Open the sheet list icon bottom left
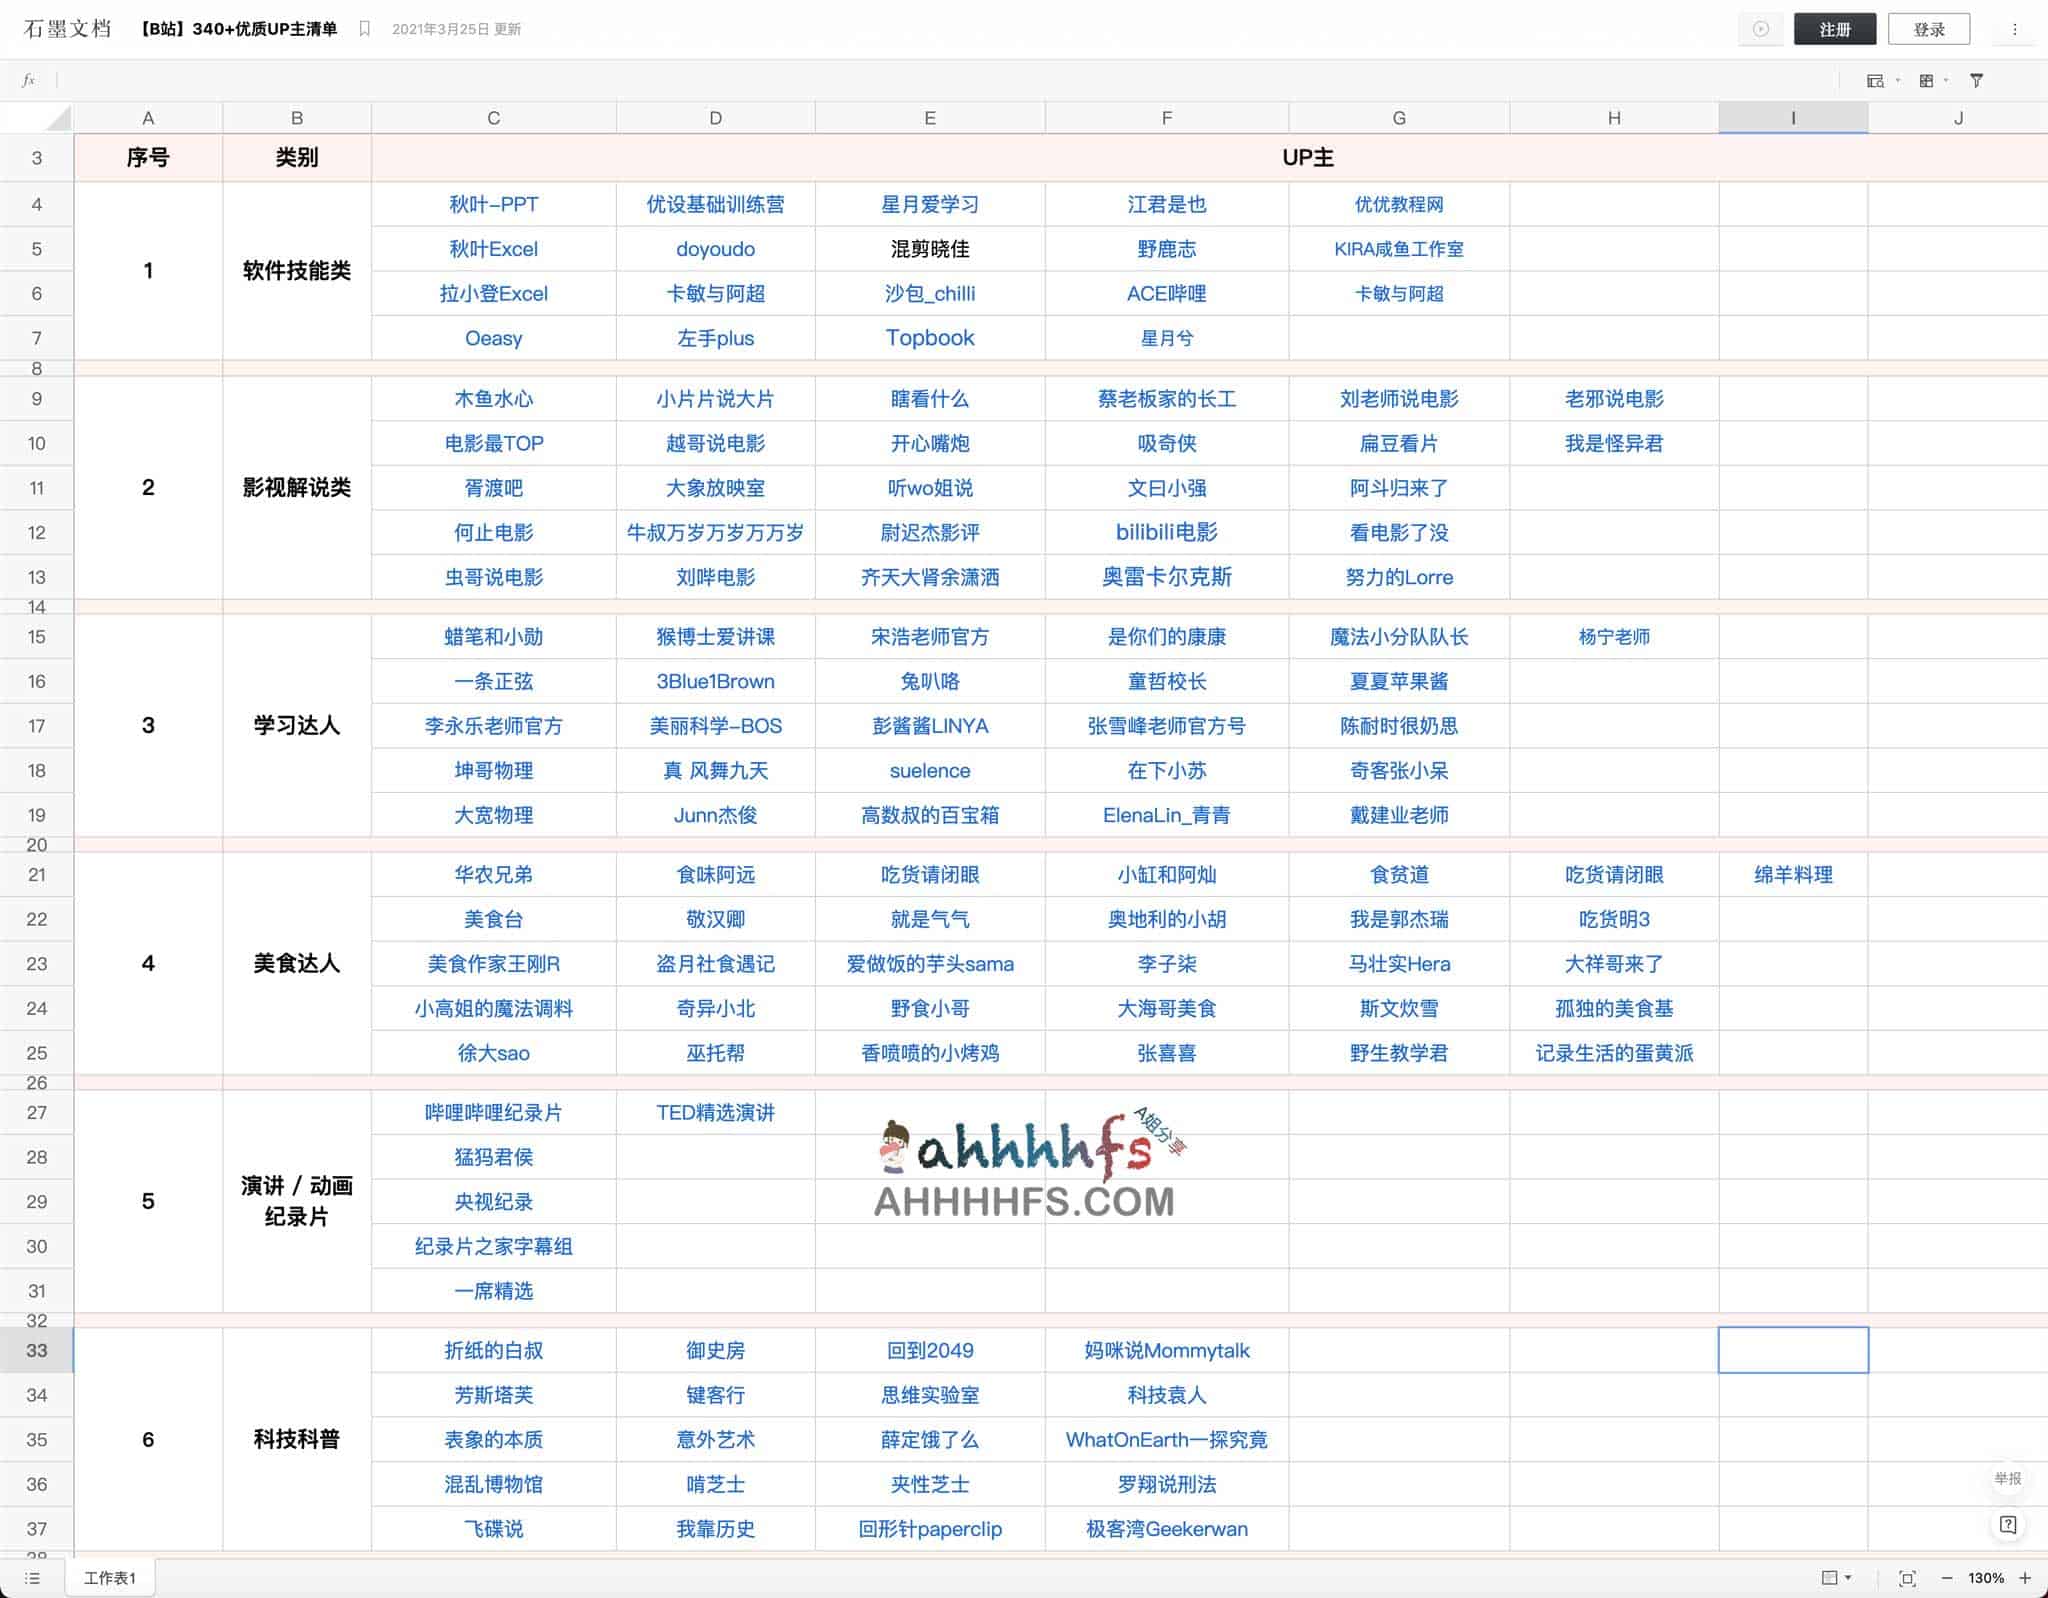The height and width of the screenshot is (1598, 2048). 32,1578
